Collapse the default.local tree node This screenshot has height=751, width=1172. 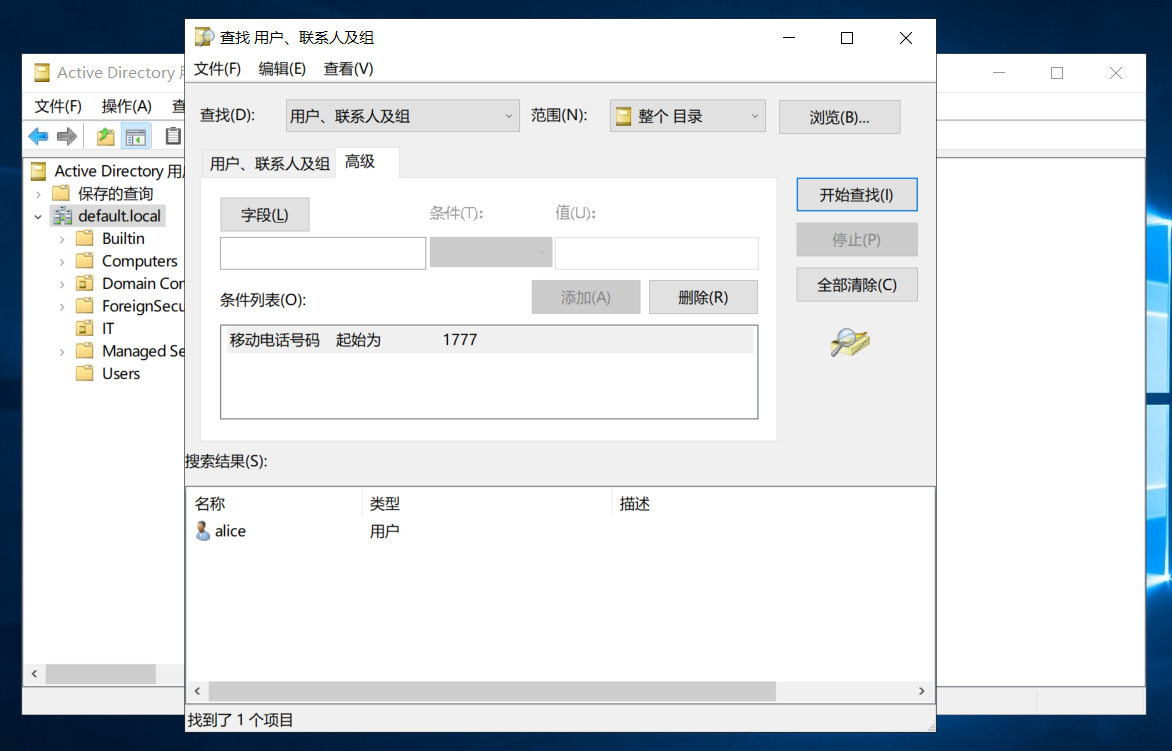(38, 216)
